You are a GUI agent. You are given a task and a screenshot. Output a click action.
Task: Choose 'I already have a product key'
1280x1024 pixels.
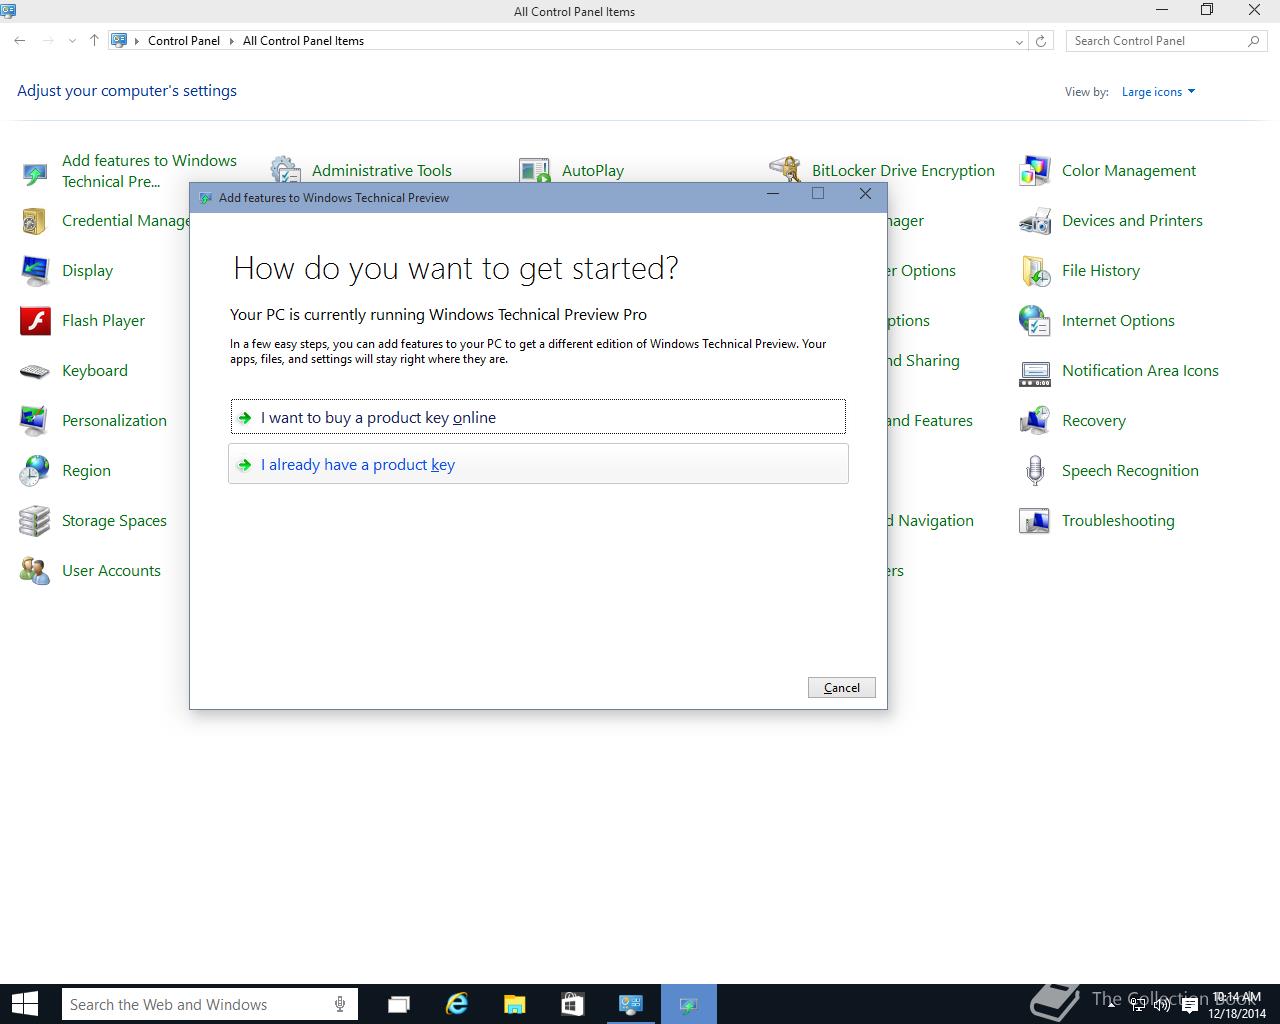coord(538,464)
